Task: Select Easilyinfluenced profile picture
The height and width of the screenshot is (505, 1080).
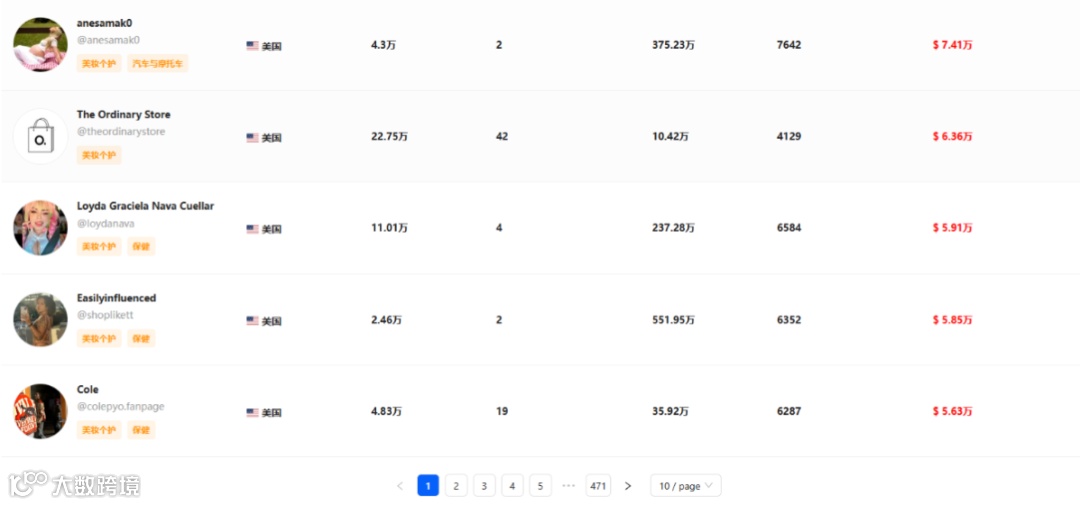Action: tap(41, 320)
